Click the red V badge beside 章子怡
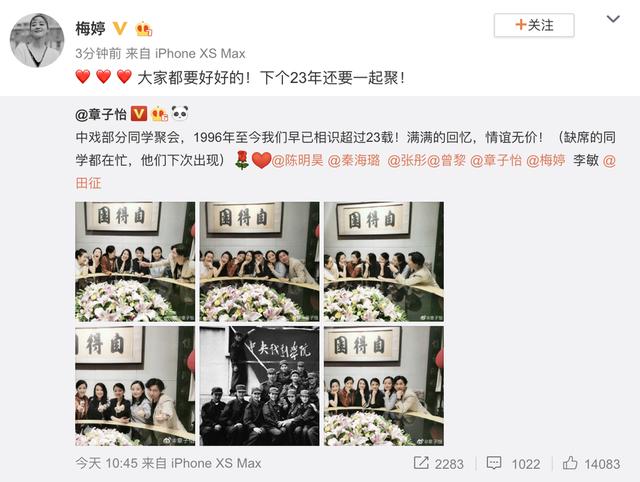The image size is (640, 482). coord(139,114)
